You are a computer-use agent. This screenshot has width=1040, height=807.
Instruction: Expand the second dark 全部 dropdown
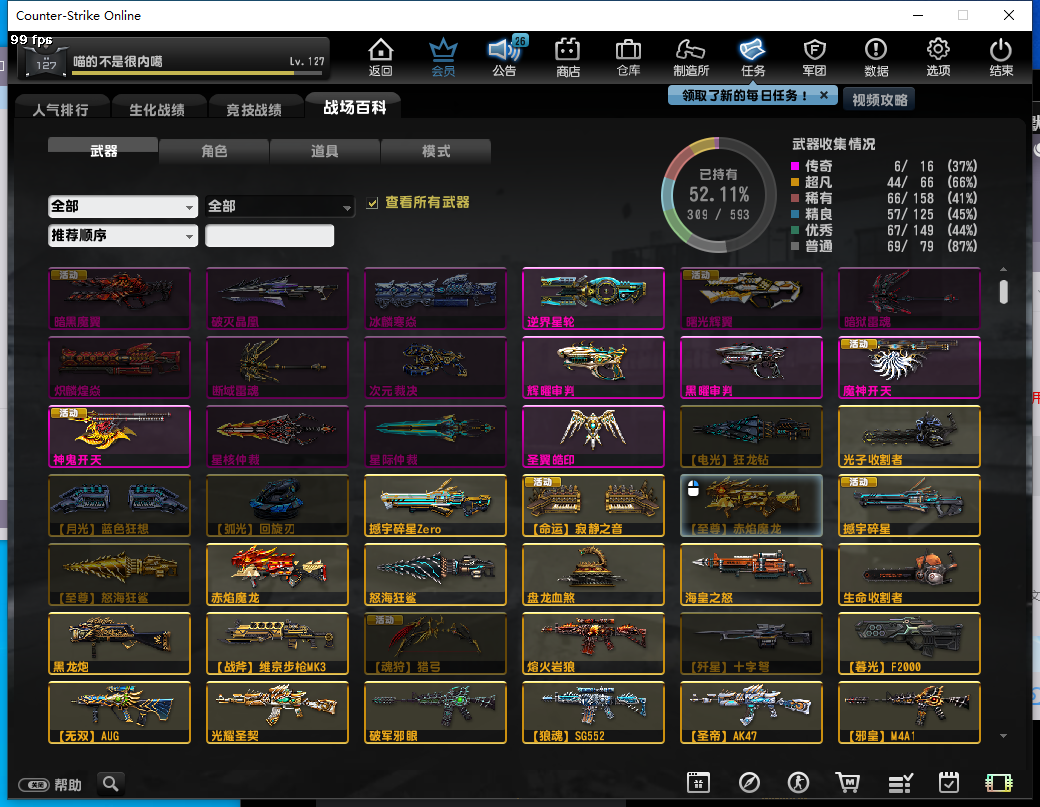pyautogui.click(x=279, y=206)
